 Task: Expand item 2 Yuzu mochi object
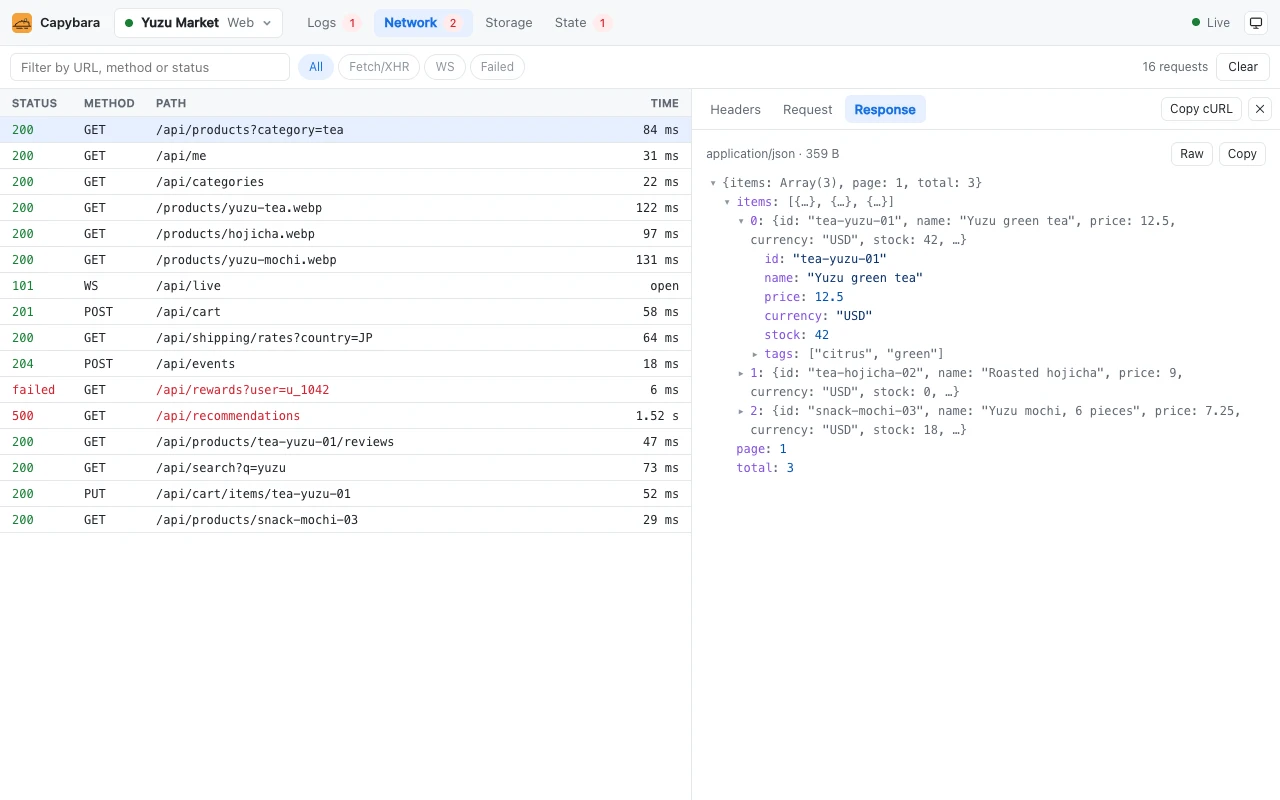click(741, 411)
